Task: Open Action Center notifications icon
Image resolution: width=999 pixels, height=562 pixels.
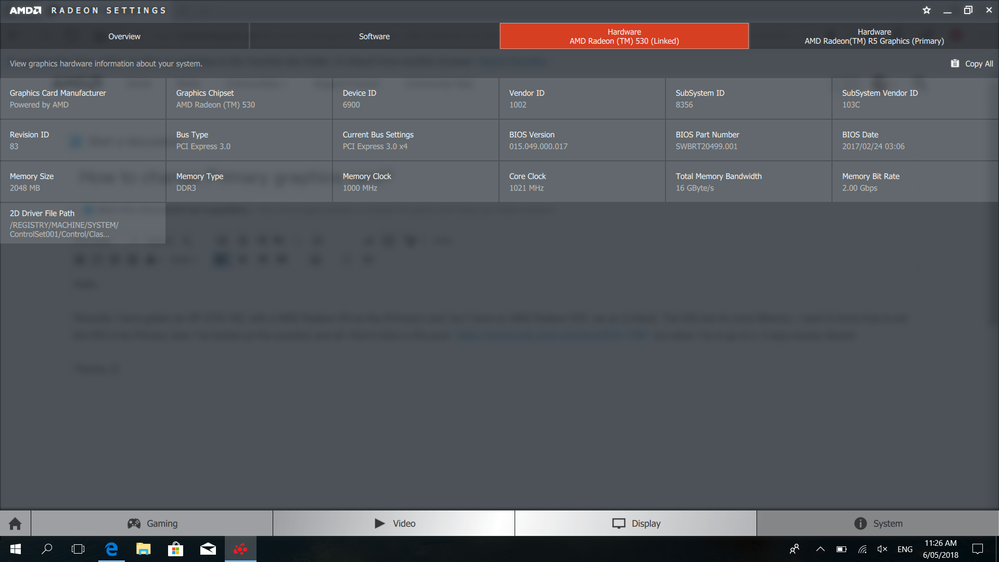Action: click(977, 549)
